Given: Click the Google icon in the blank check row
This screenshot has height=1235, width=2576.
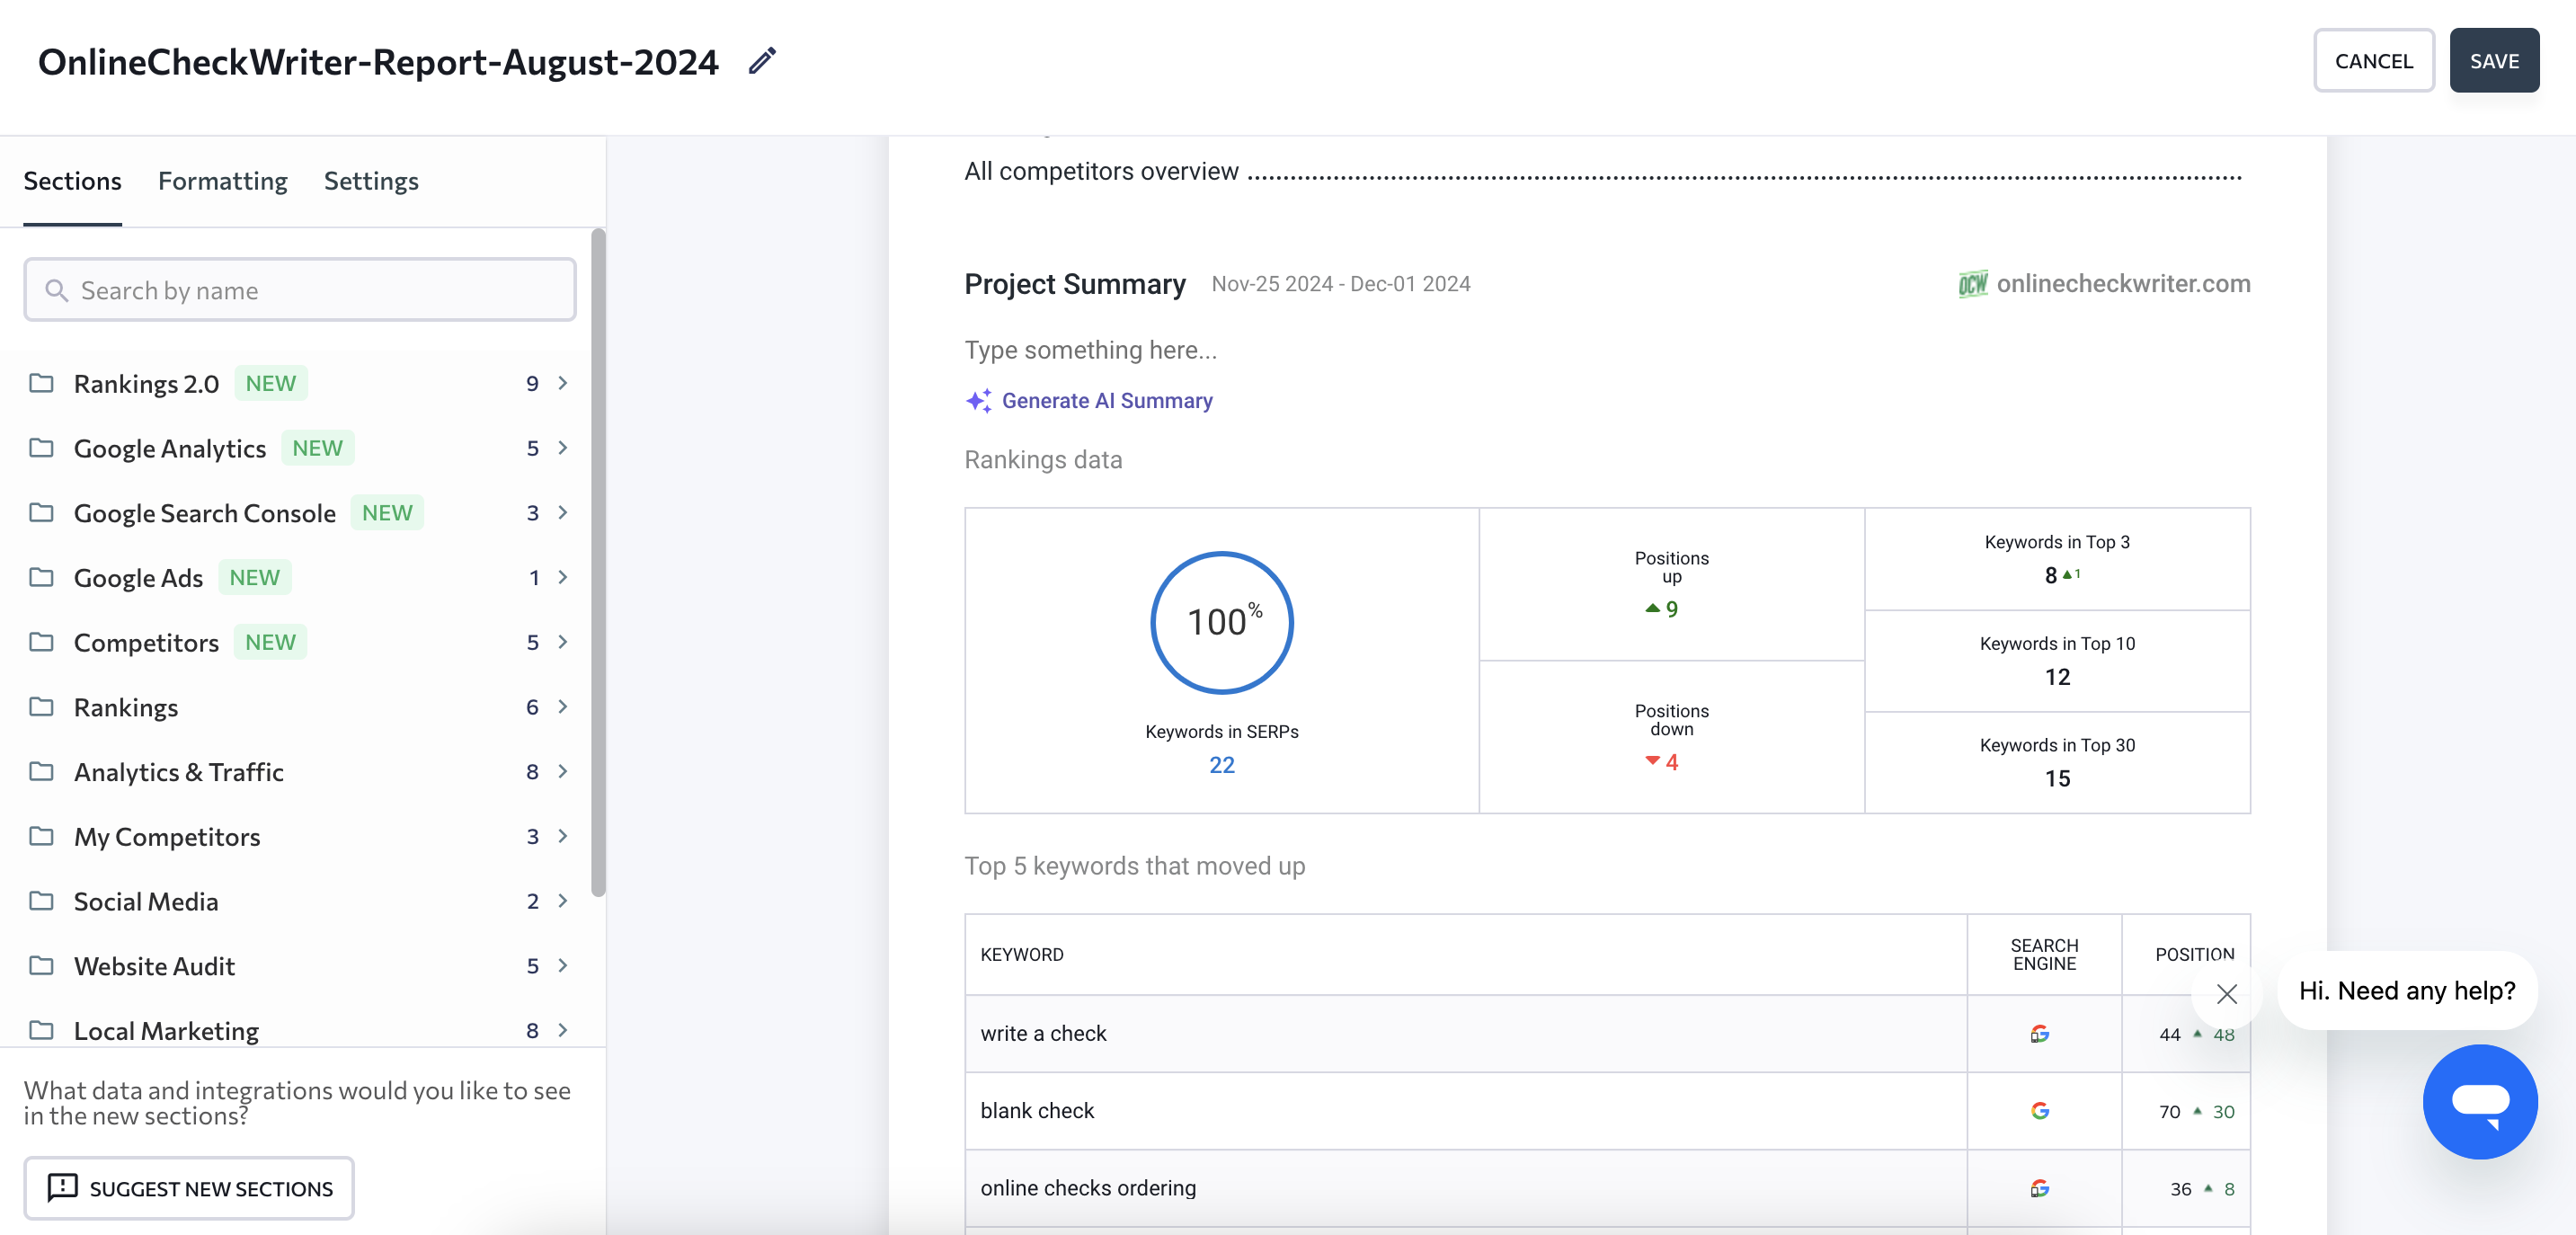Looking at the screenshot, I should point(2039,1111).
